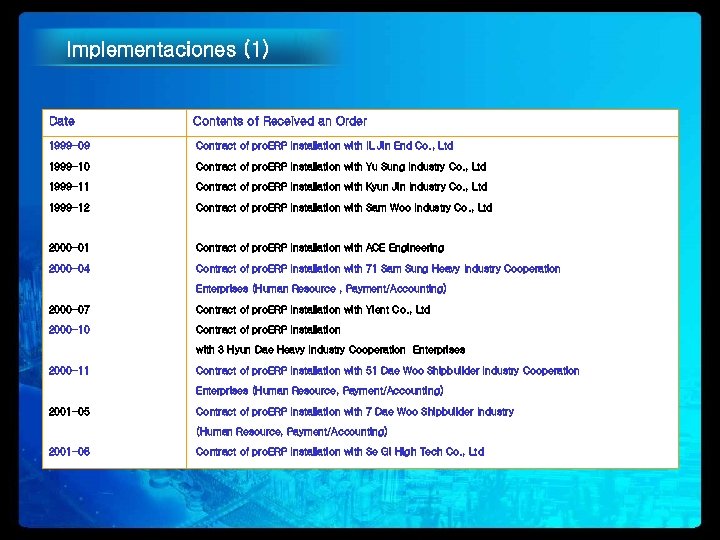The image size is (720, 540).
Task: Select the Yu Sung Industry contract line
Action: (x=341, y=166)
